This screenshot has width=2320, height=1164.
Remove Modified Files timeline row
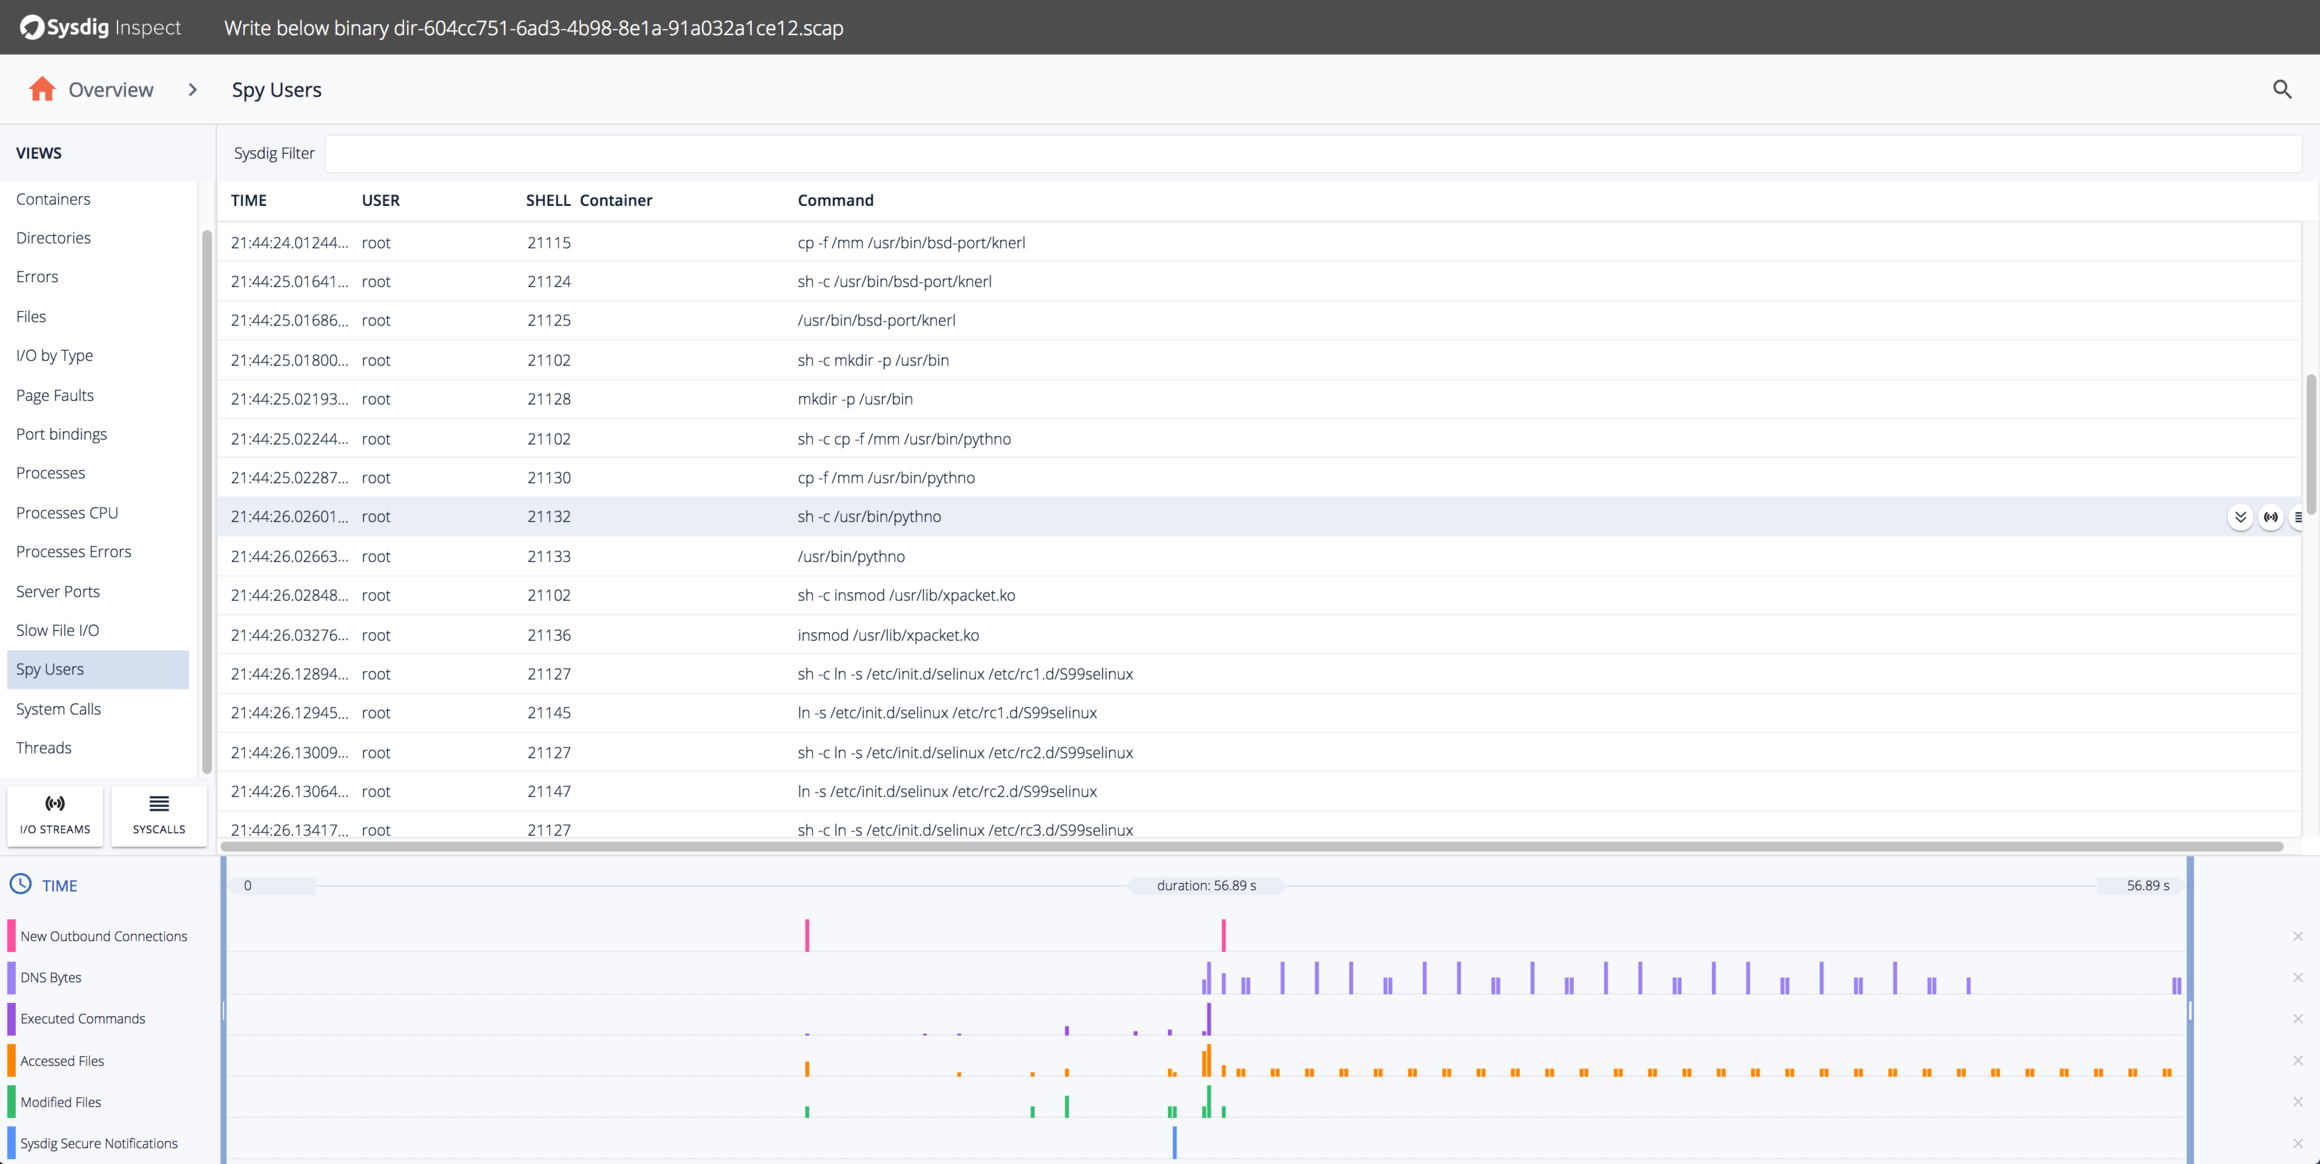tap(2298, 1101)
